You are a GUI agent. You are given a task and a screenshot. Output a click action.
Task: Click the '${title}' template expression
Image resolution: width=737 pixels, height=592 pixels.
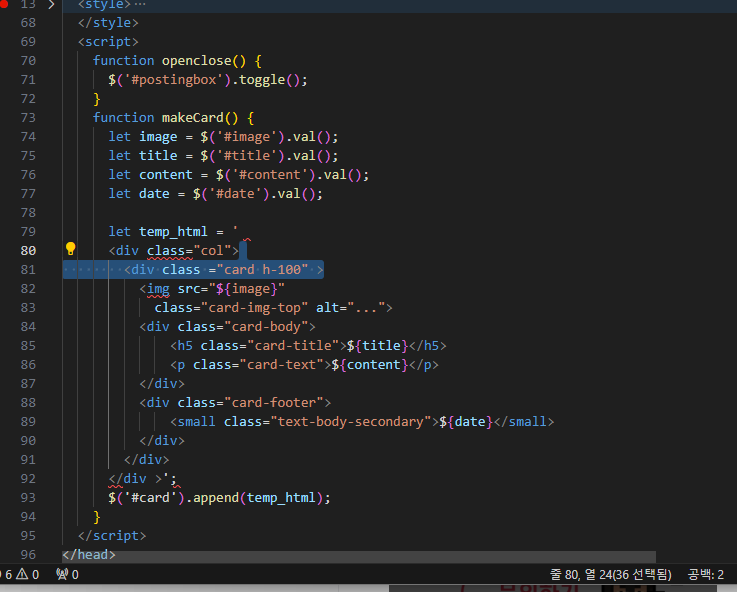coord(378,346)
